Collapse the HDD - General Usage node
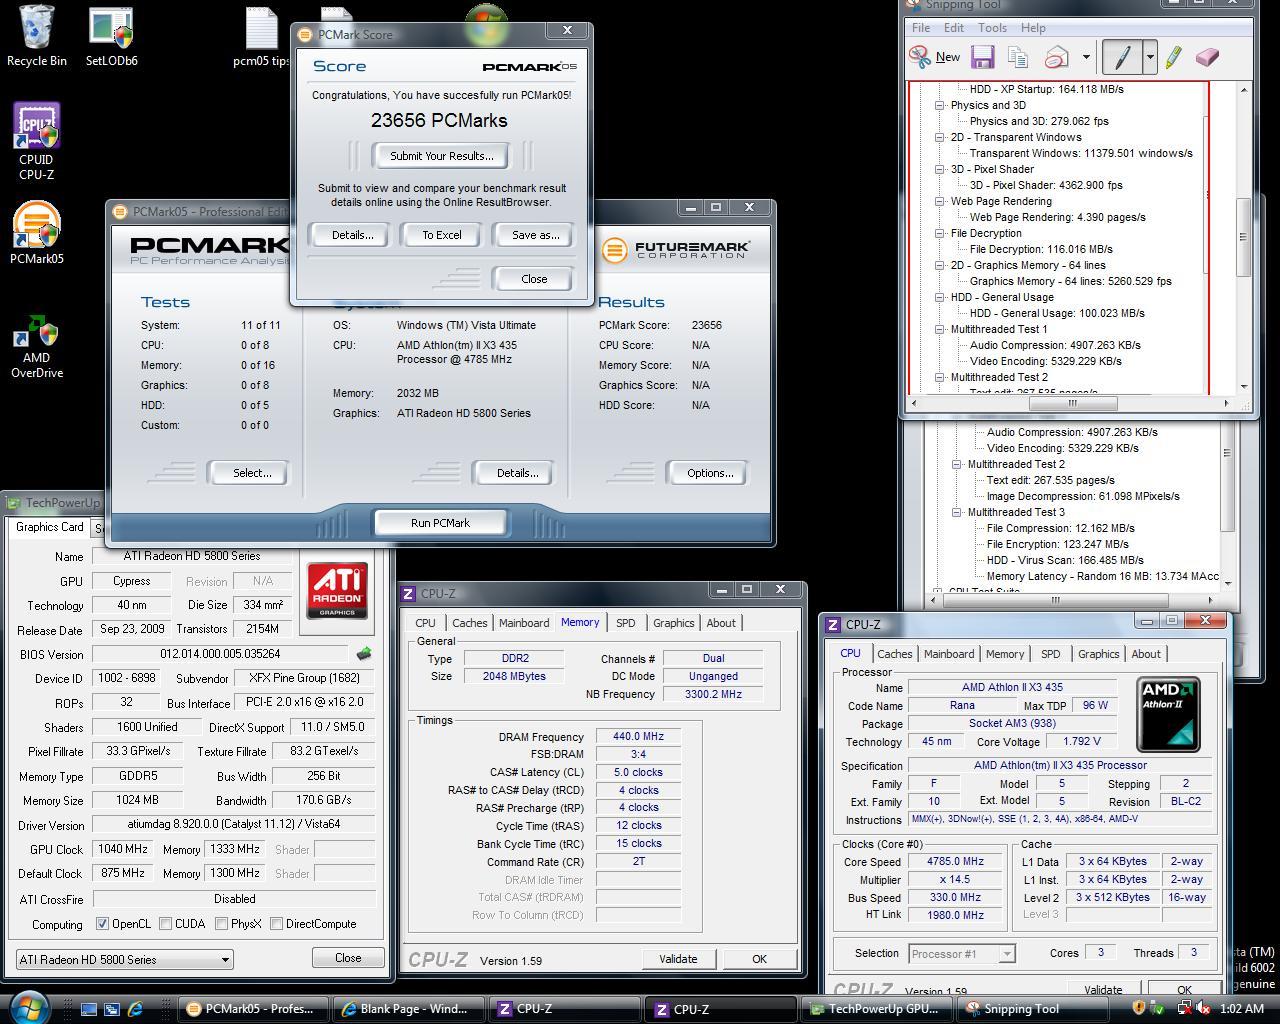 click(940, 297)
